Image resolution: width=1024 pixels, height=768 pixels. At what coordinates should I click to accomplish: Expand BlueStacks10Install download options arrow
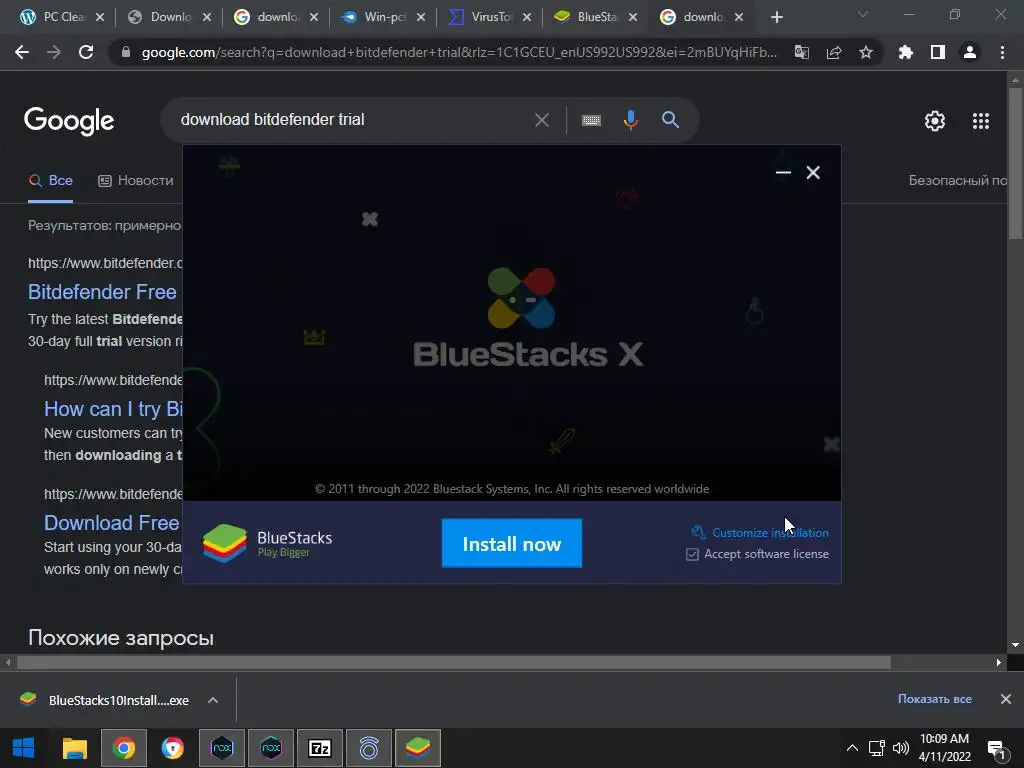click(x=213, y=700)
